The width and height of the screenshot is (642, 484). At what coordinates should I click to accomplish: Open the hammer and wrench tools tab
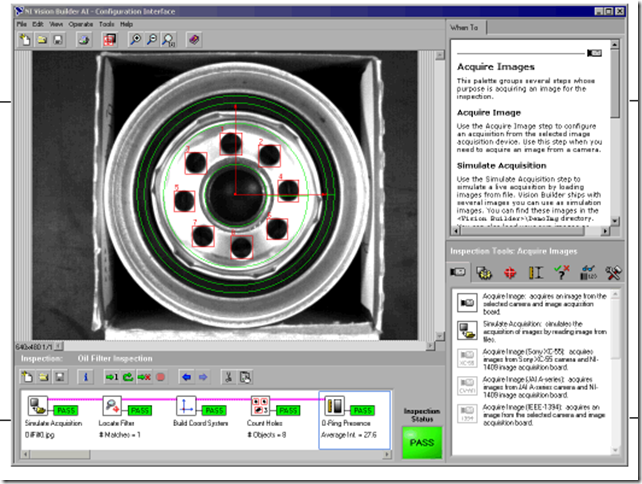coord(613,272)
